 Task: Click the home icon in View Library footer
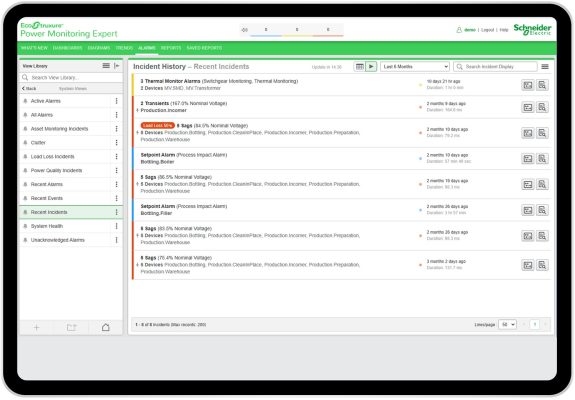(106, 327)
